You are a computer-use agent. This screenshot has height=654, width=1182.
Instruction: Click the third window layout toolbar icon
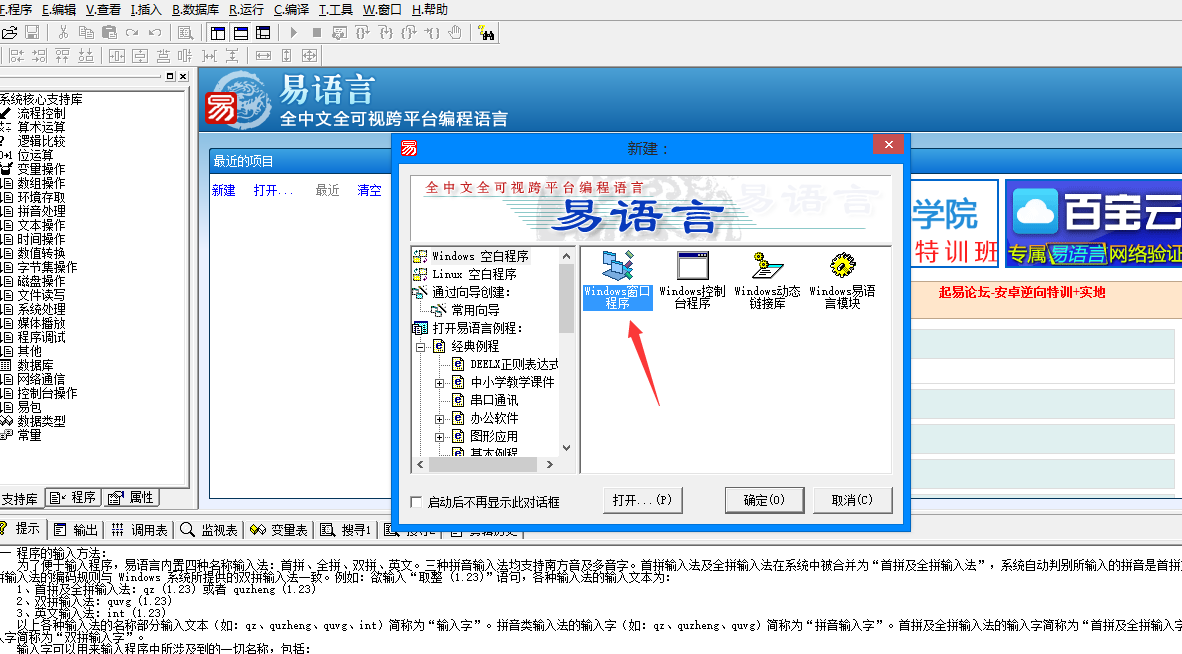pyautogui.click(x=263, y=32)
